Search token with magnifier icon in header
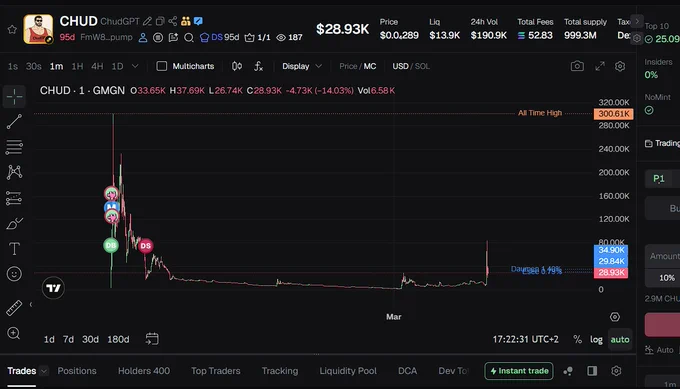Viewport: 680px width, 389px height. [x=189, y=38]
